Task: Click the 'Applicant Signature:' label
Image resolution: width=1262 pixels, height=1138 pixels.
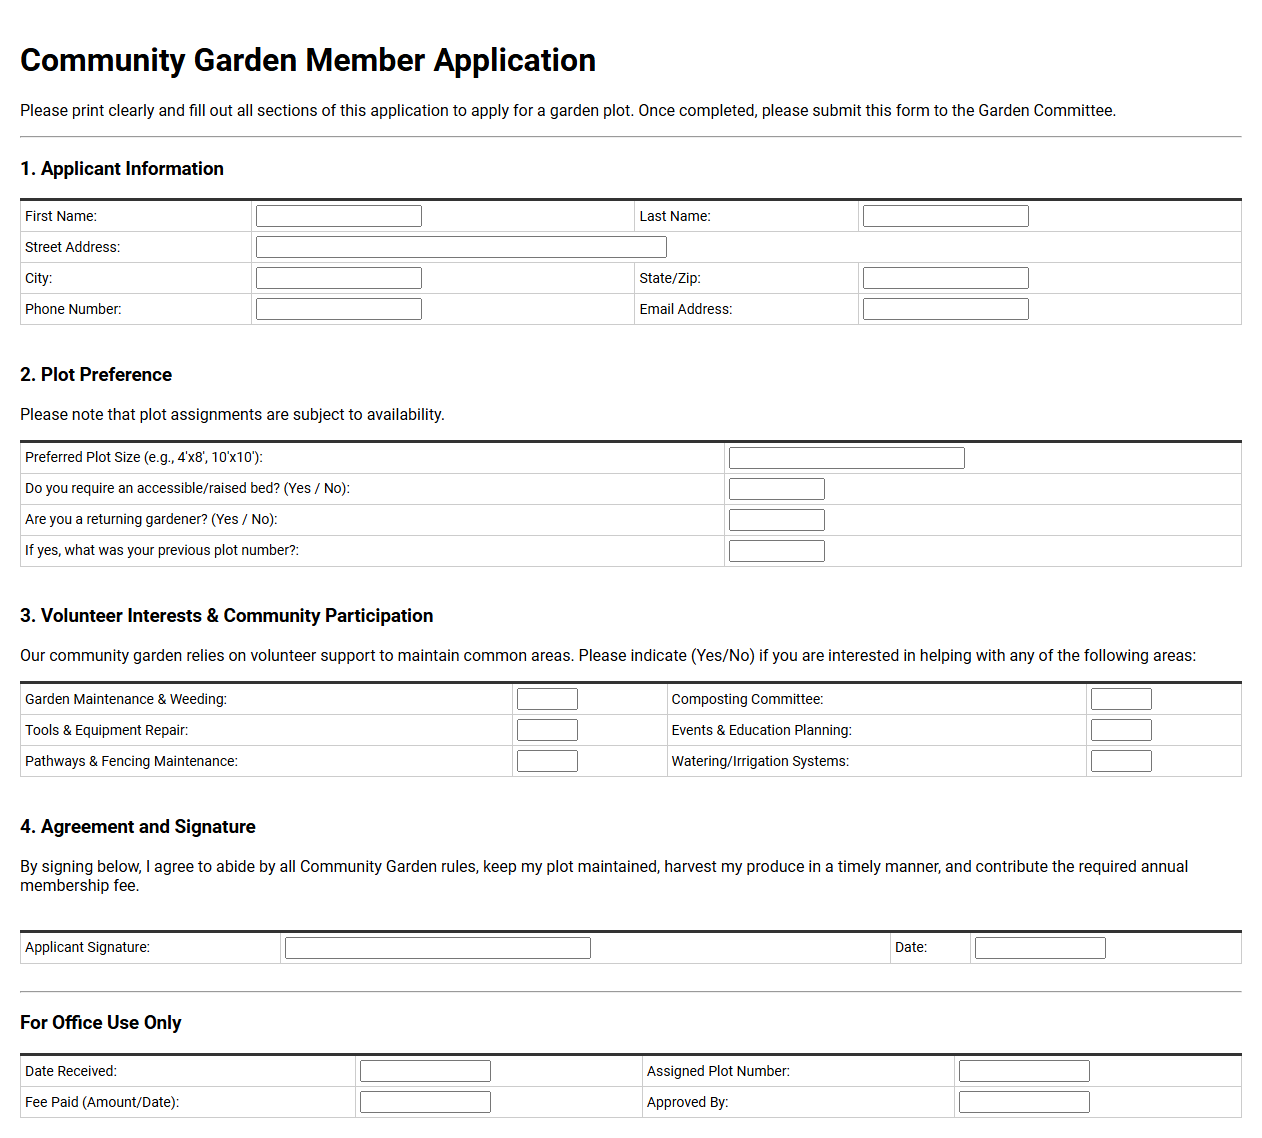Action: point(88,947)
